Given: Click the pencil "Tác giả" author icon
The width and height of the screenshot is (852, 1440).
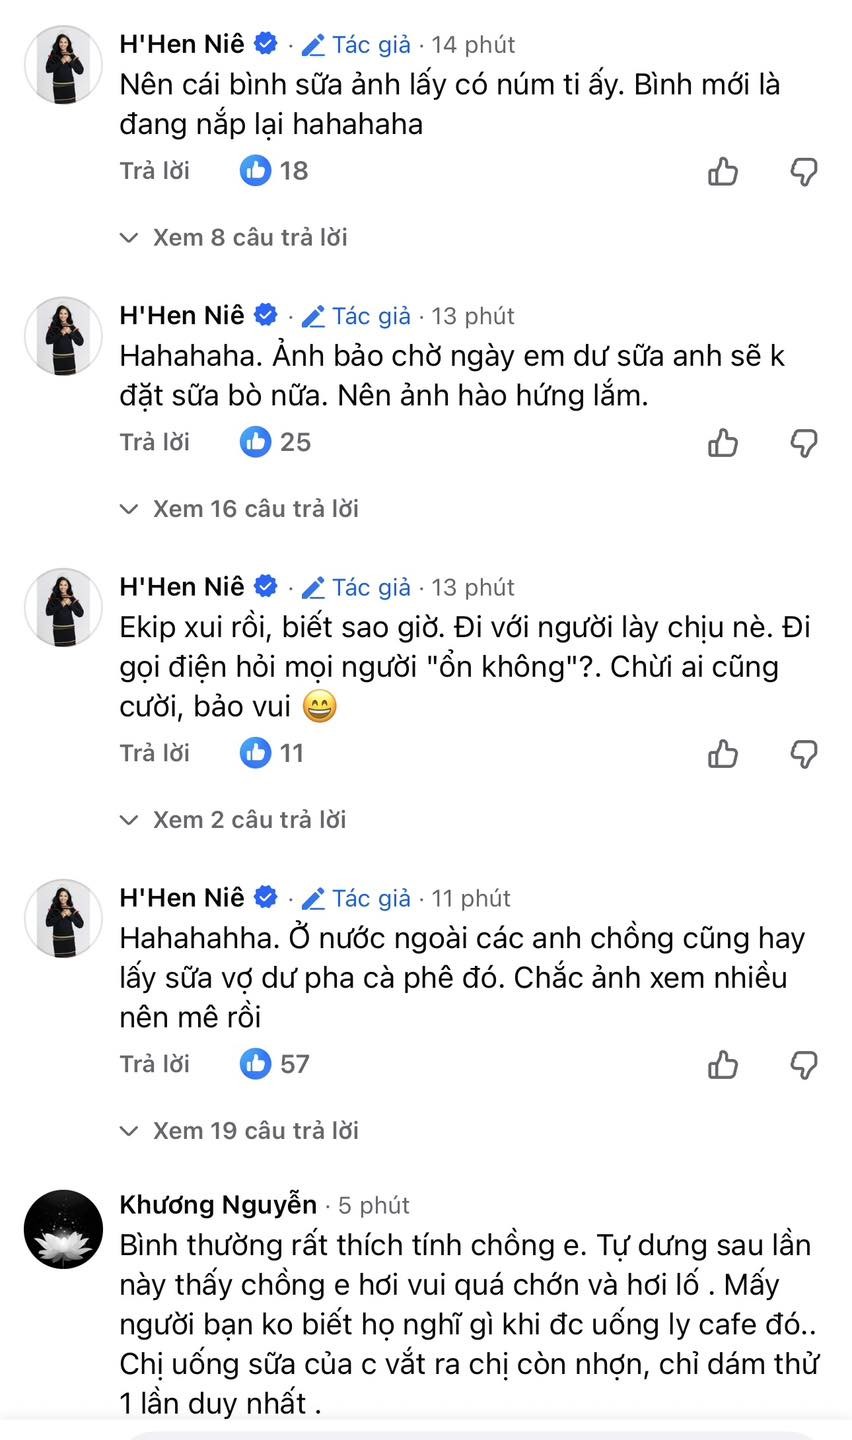Looking at the screenshot, I should coord(313,44).
